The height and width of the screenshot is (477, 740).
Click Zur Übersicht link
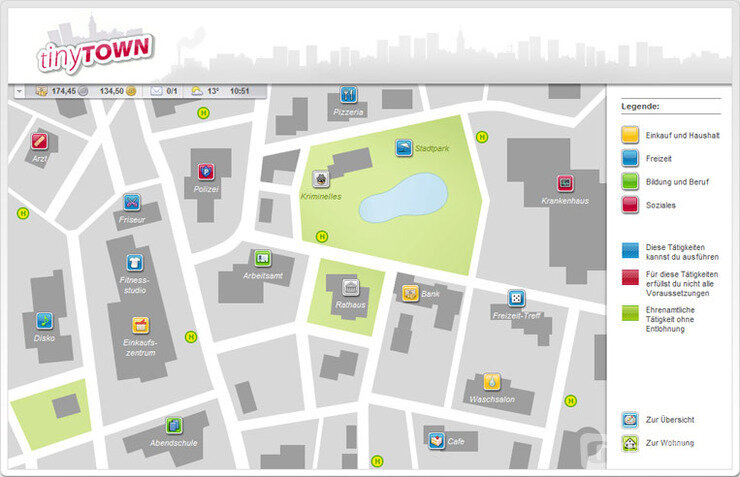630,420
